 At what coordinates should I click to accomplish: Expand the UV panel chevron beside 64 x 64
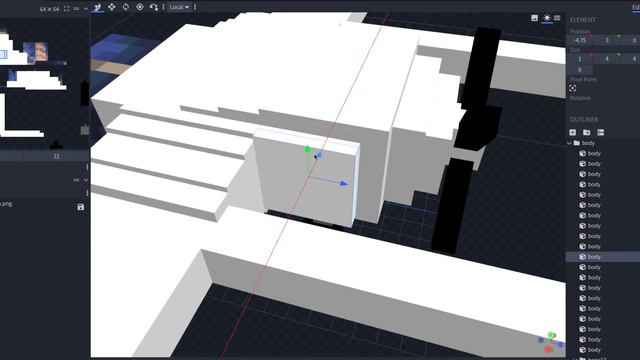[x=85, y=9]
